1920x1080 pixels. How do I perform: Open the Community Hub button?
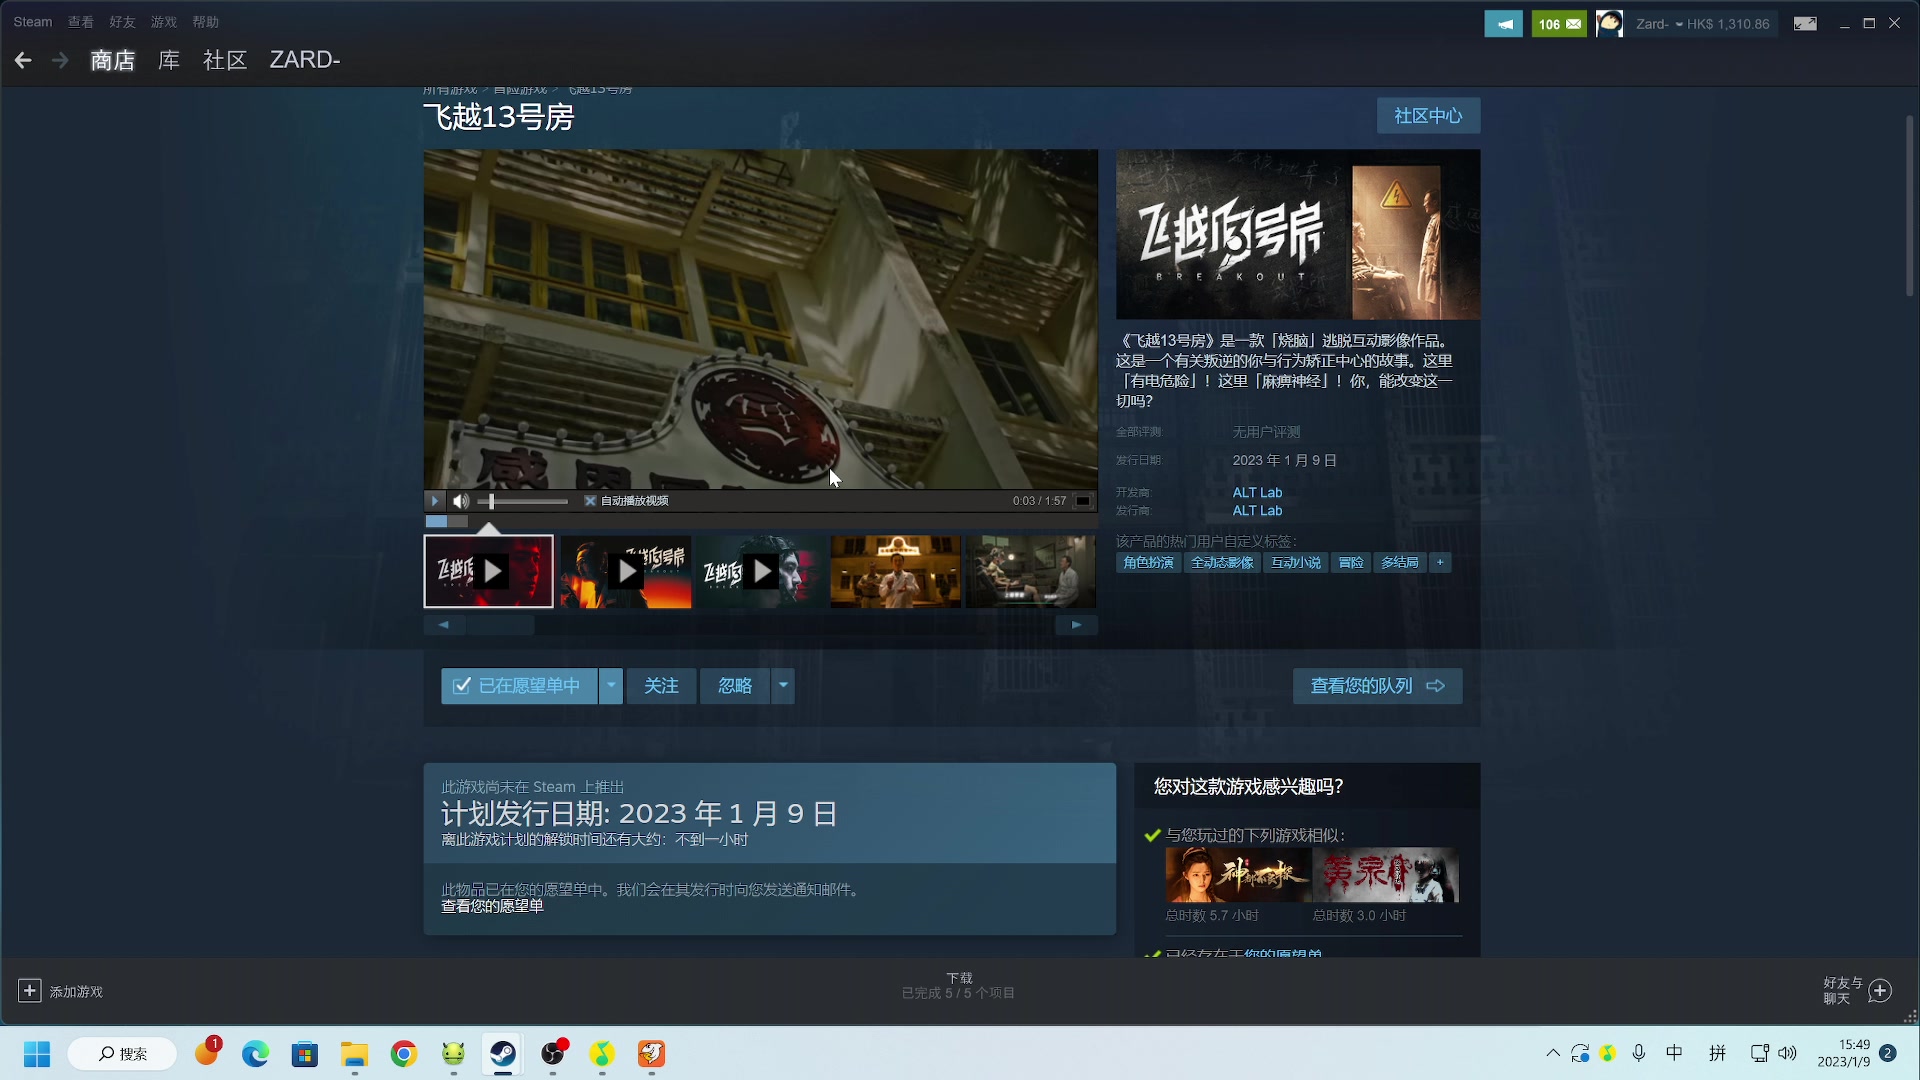[x=1428, y=116]
